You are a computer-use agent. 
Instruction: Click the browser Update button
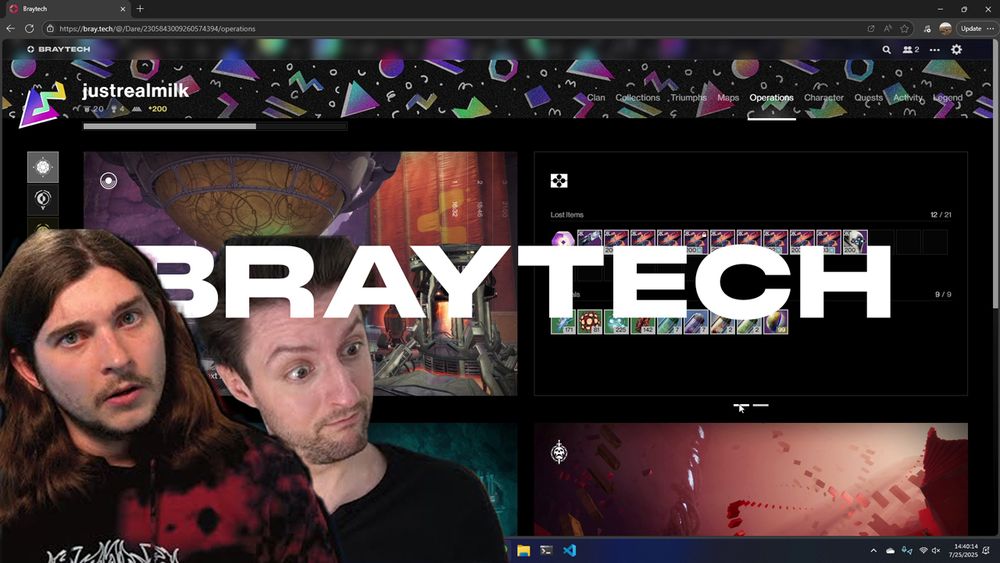tap(971, 29)
